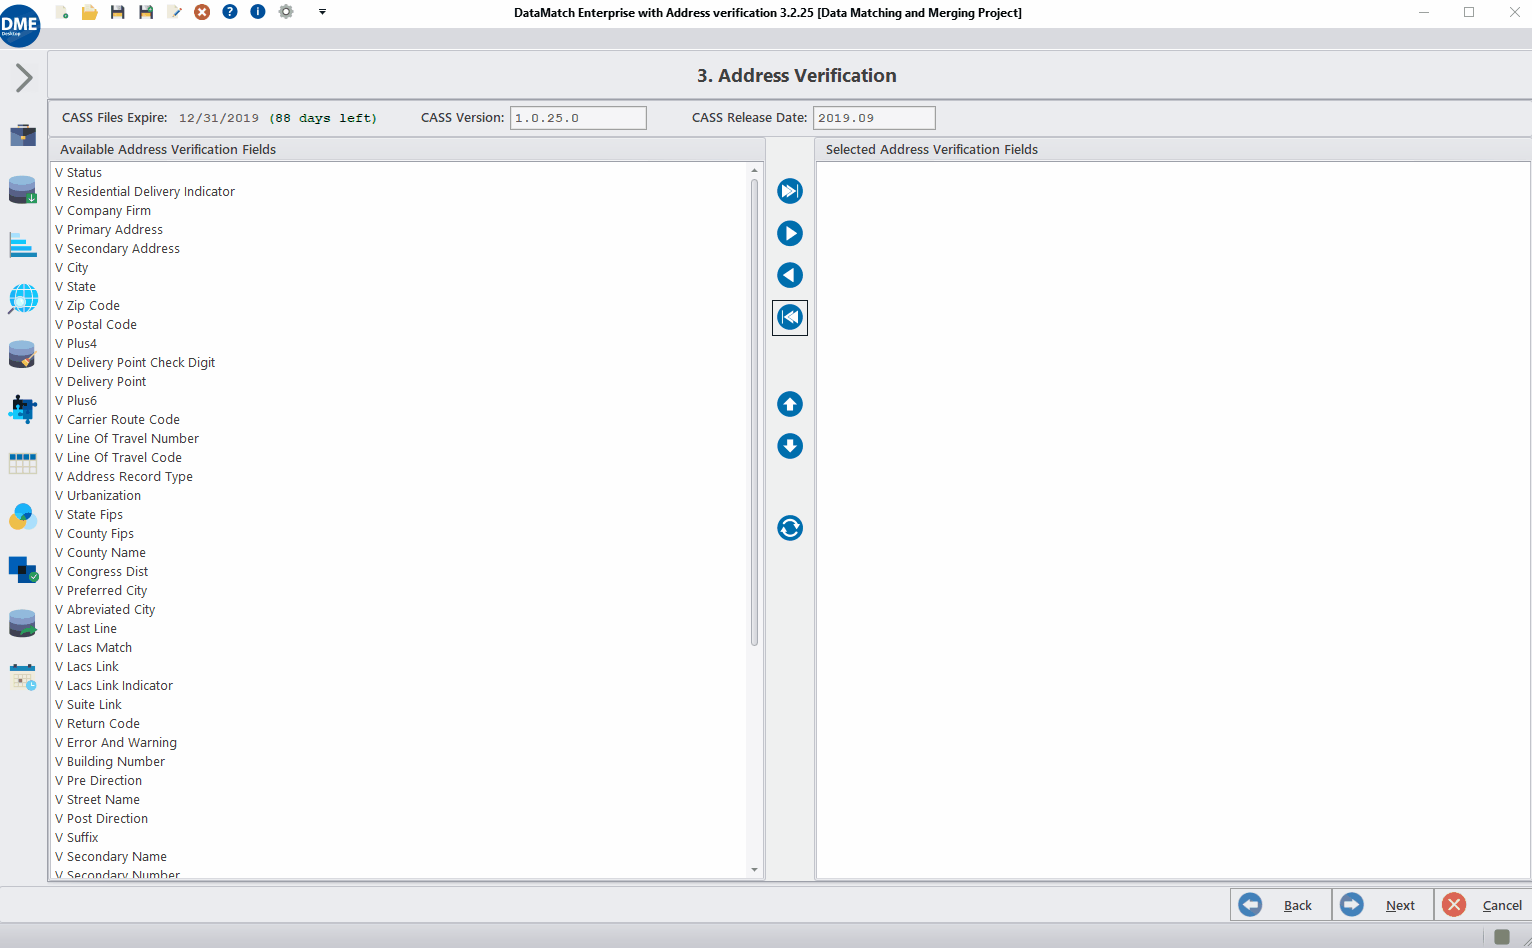
Task: Use the Save As toolbar icon
Action: pyautogui.click(x=144, y=12)
